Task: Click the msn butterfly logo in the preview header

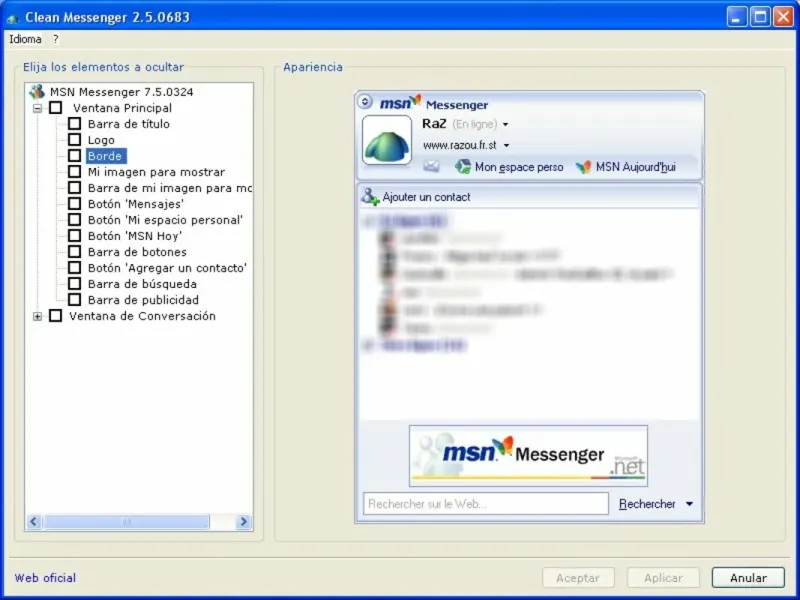Action: point(401,102)
